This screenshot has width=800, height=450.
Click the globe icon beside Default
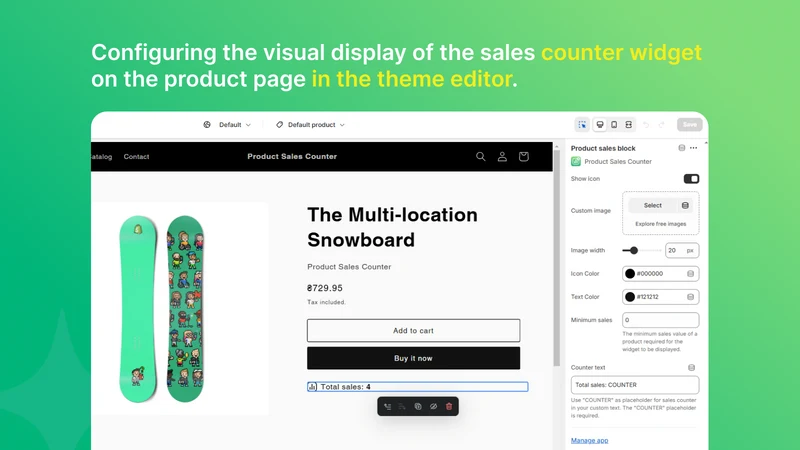[x=207, y=124]
